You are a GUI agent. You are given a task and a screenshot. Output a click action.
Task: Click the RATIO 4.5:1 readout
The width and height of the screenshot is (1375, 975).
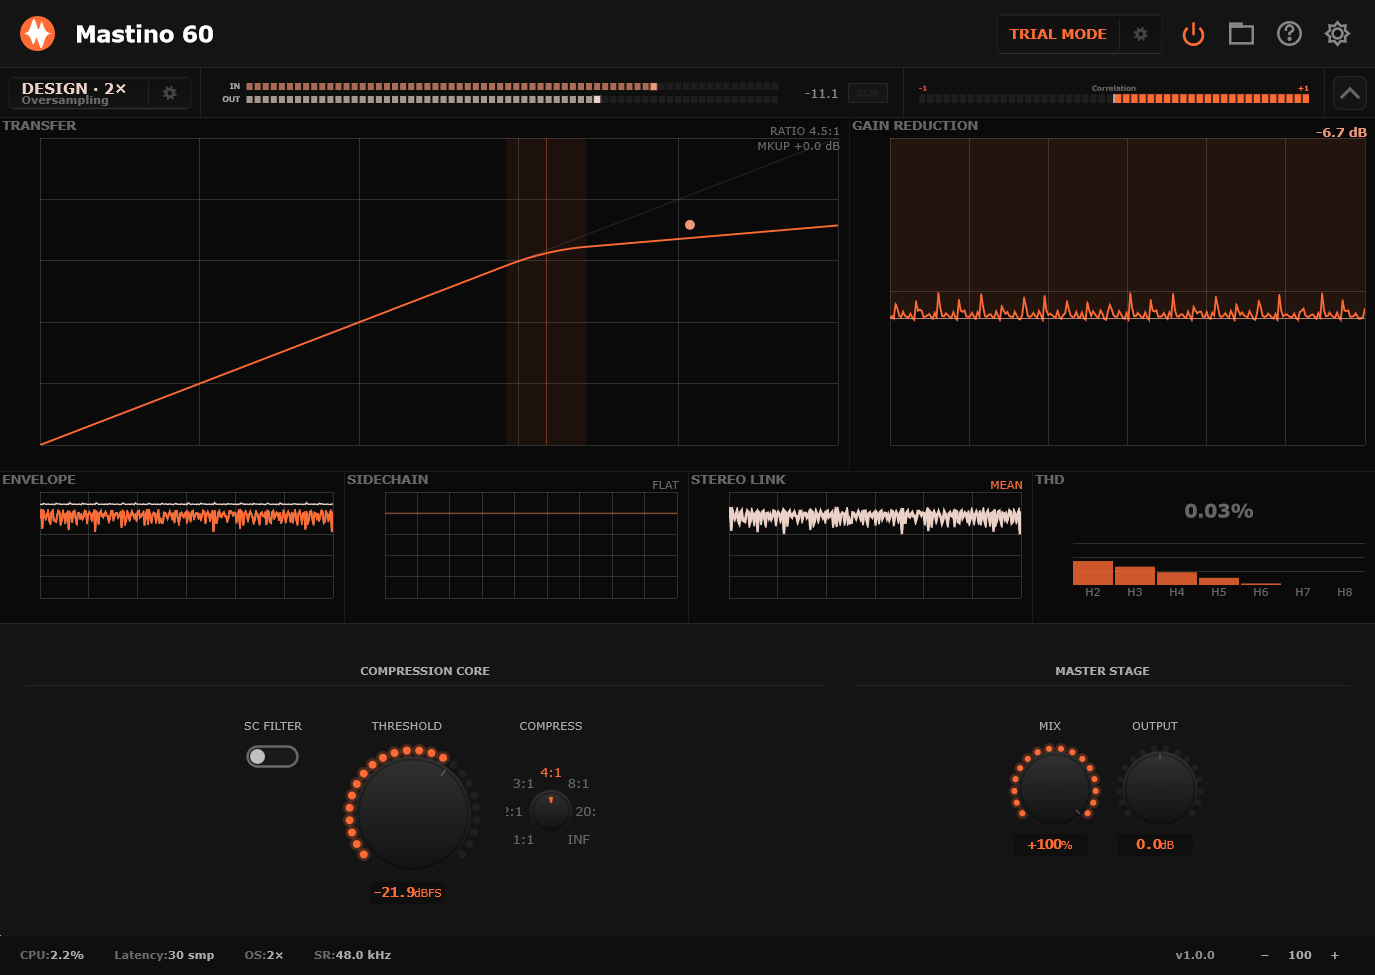[804, 131]
